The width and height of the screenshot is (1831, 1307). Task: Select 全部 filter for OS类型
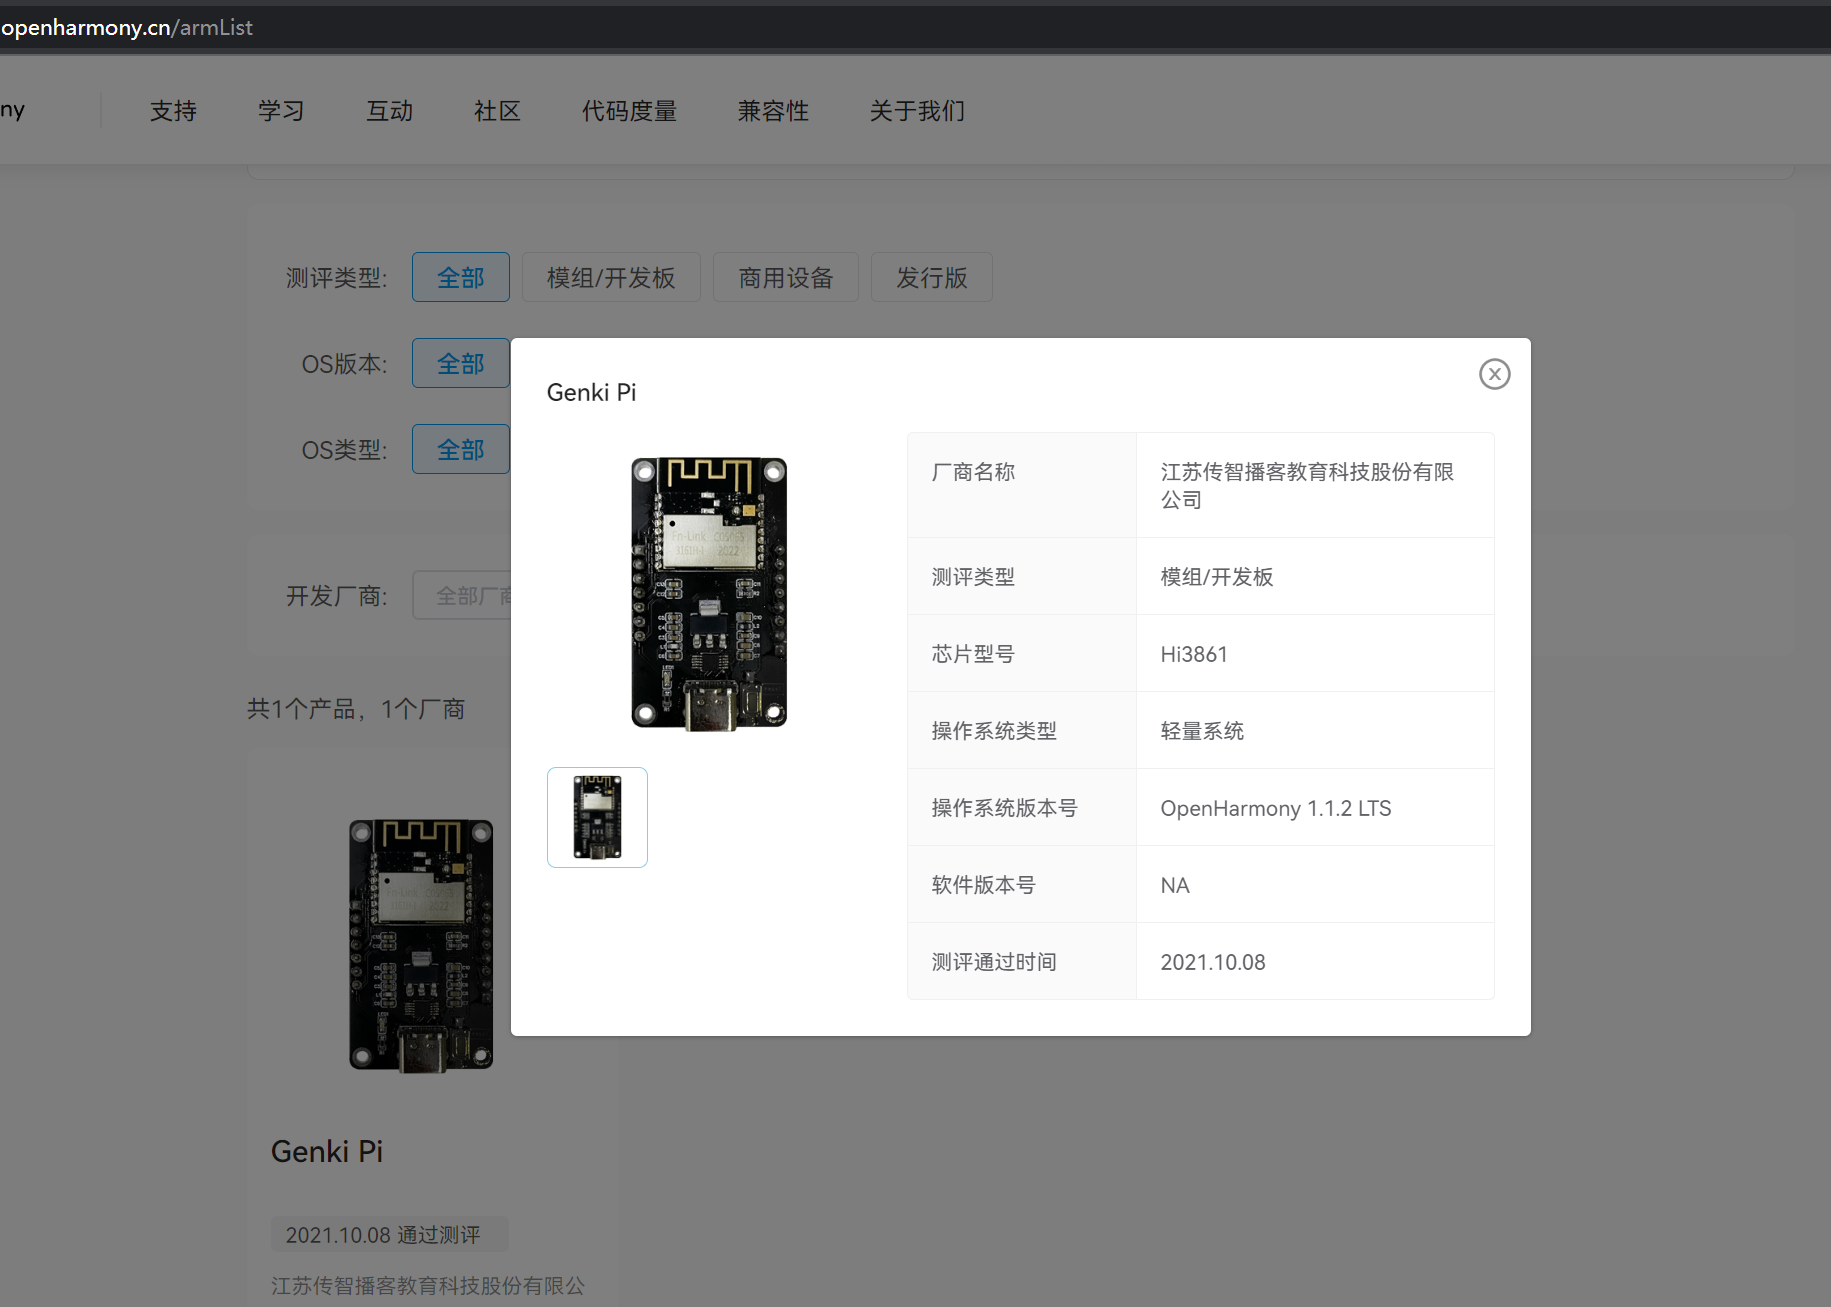461,449
